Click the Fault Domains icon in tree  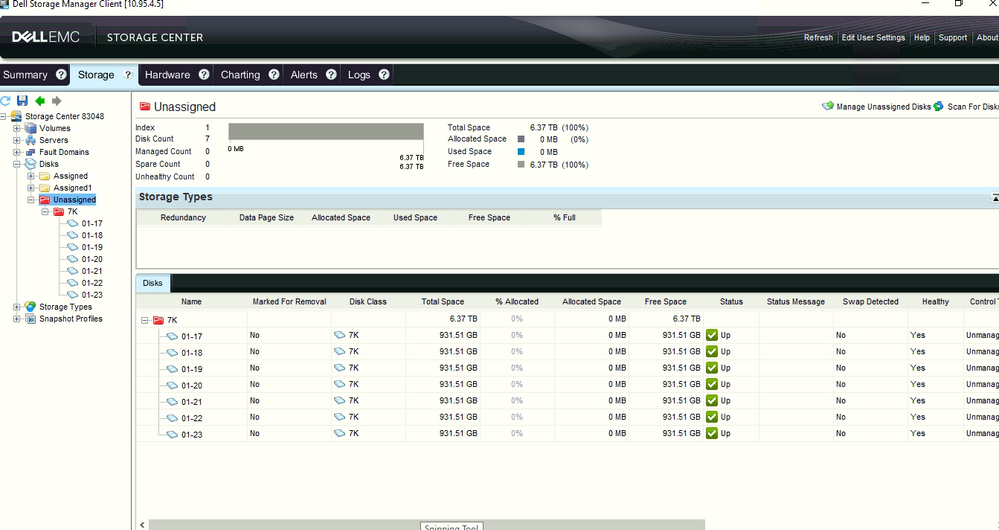31,152
